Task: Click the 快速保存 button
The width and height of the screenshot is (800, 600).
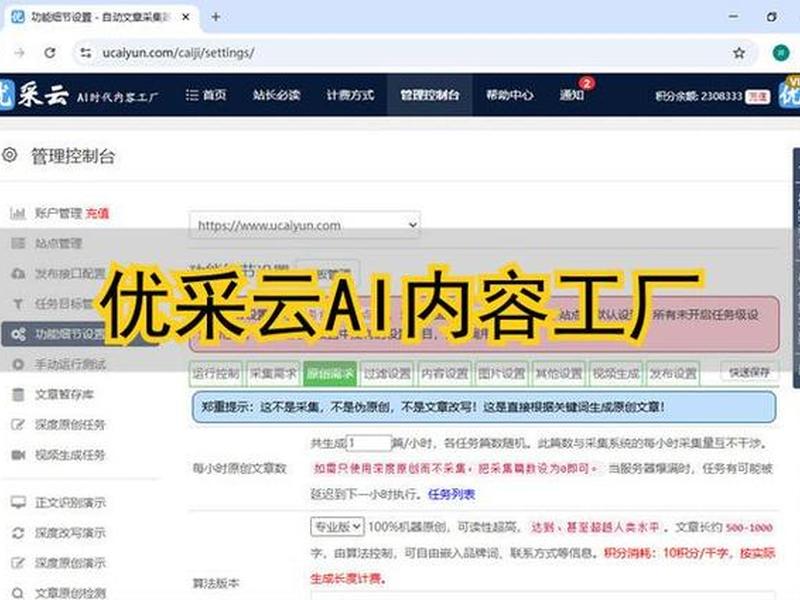Action: (x=749, y=372)
